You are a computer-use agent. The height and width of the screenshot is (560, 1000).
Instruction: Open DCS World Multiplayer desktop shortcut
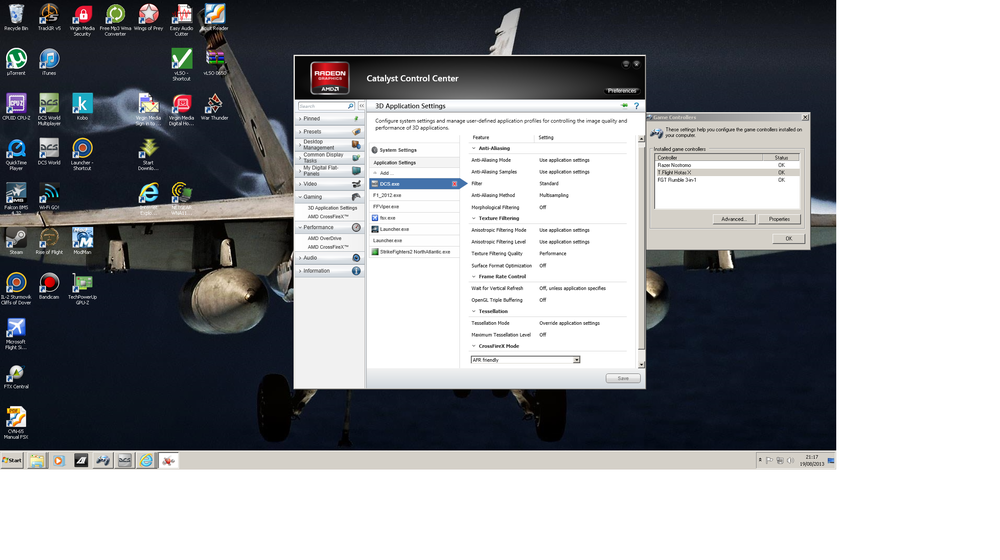[49, 110]
